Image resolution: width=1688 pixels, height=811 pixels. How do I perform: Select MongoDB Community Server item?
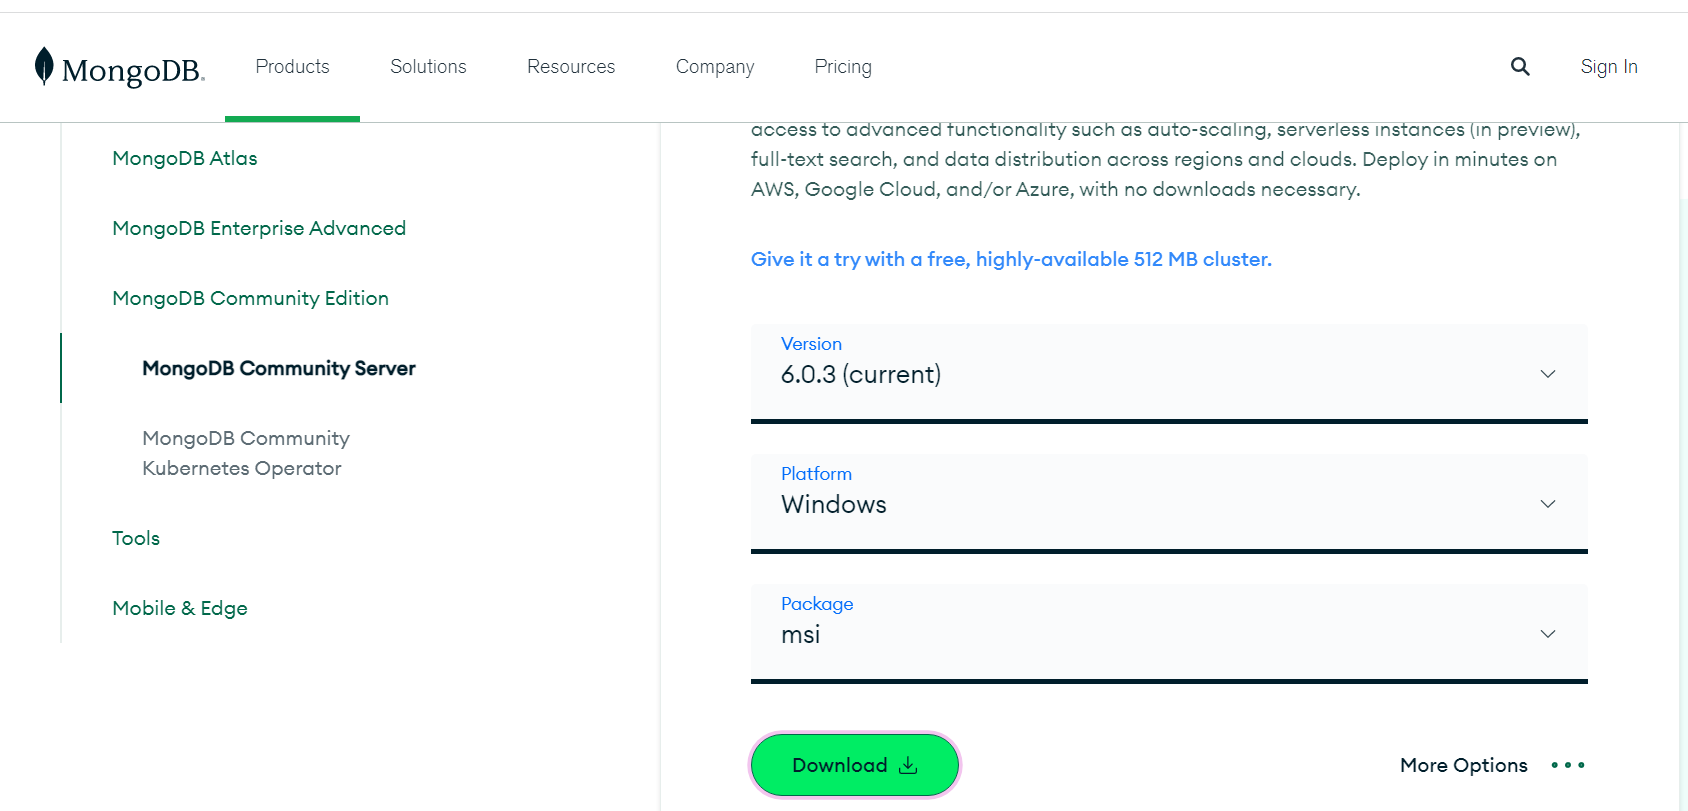click(279, 368)
